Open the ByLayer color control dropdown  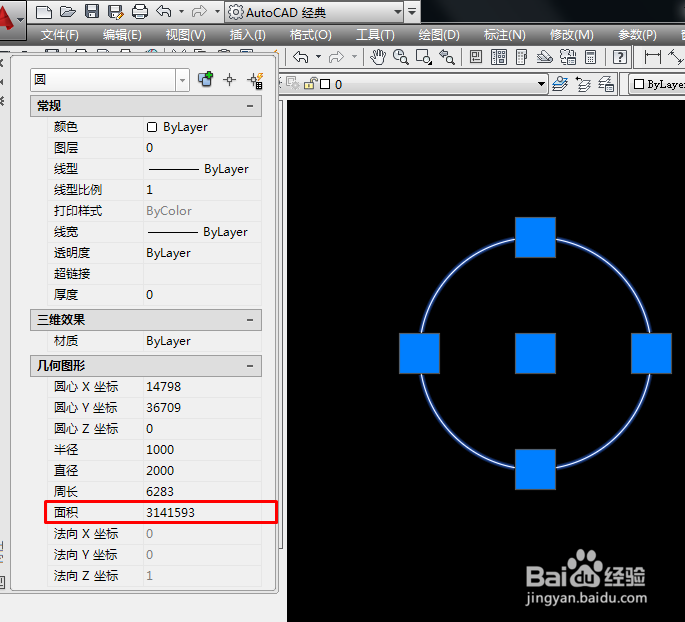(x=657, y=84)
